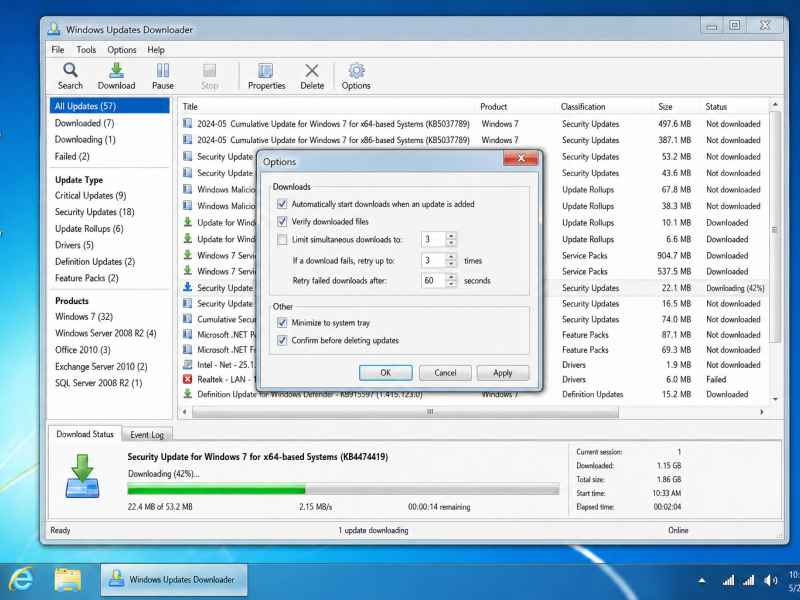Click the retry seconds field showing 60
800x600 pixels.
[x=434, y=281]
